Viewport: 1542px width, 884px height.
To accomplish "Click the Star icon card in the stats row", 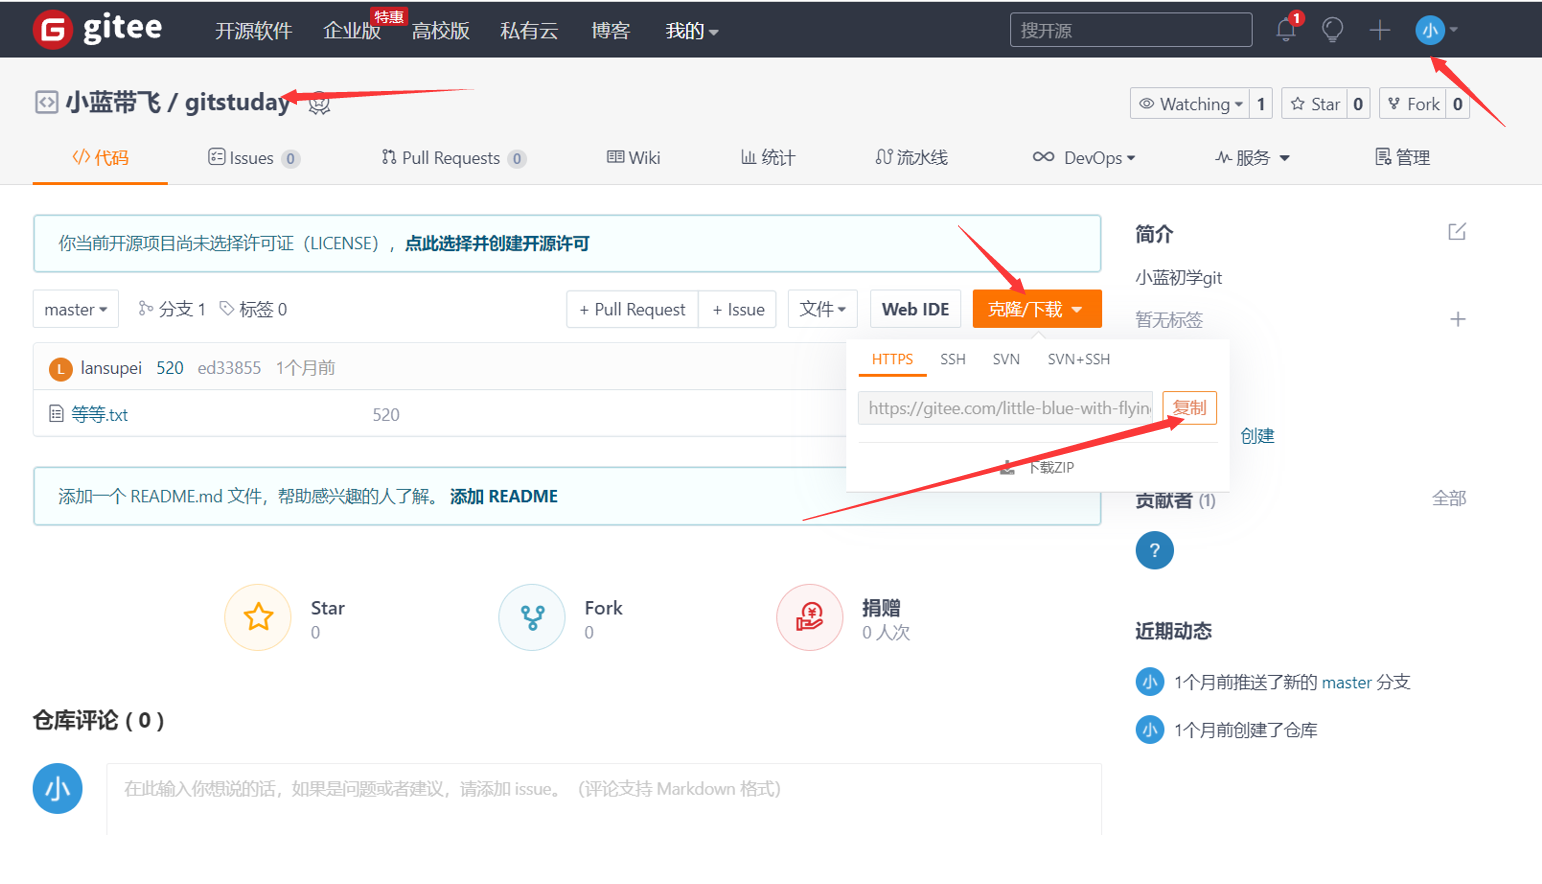I will [x=258, y=617].
